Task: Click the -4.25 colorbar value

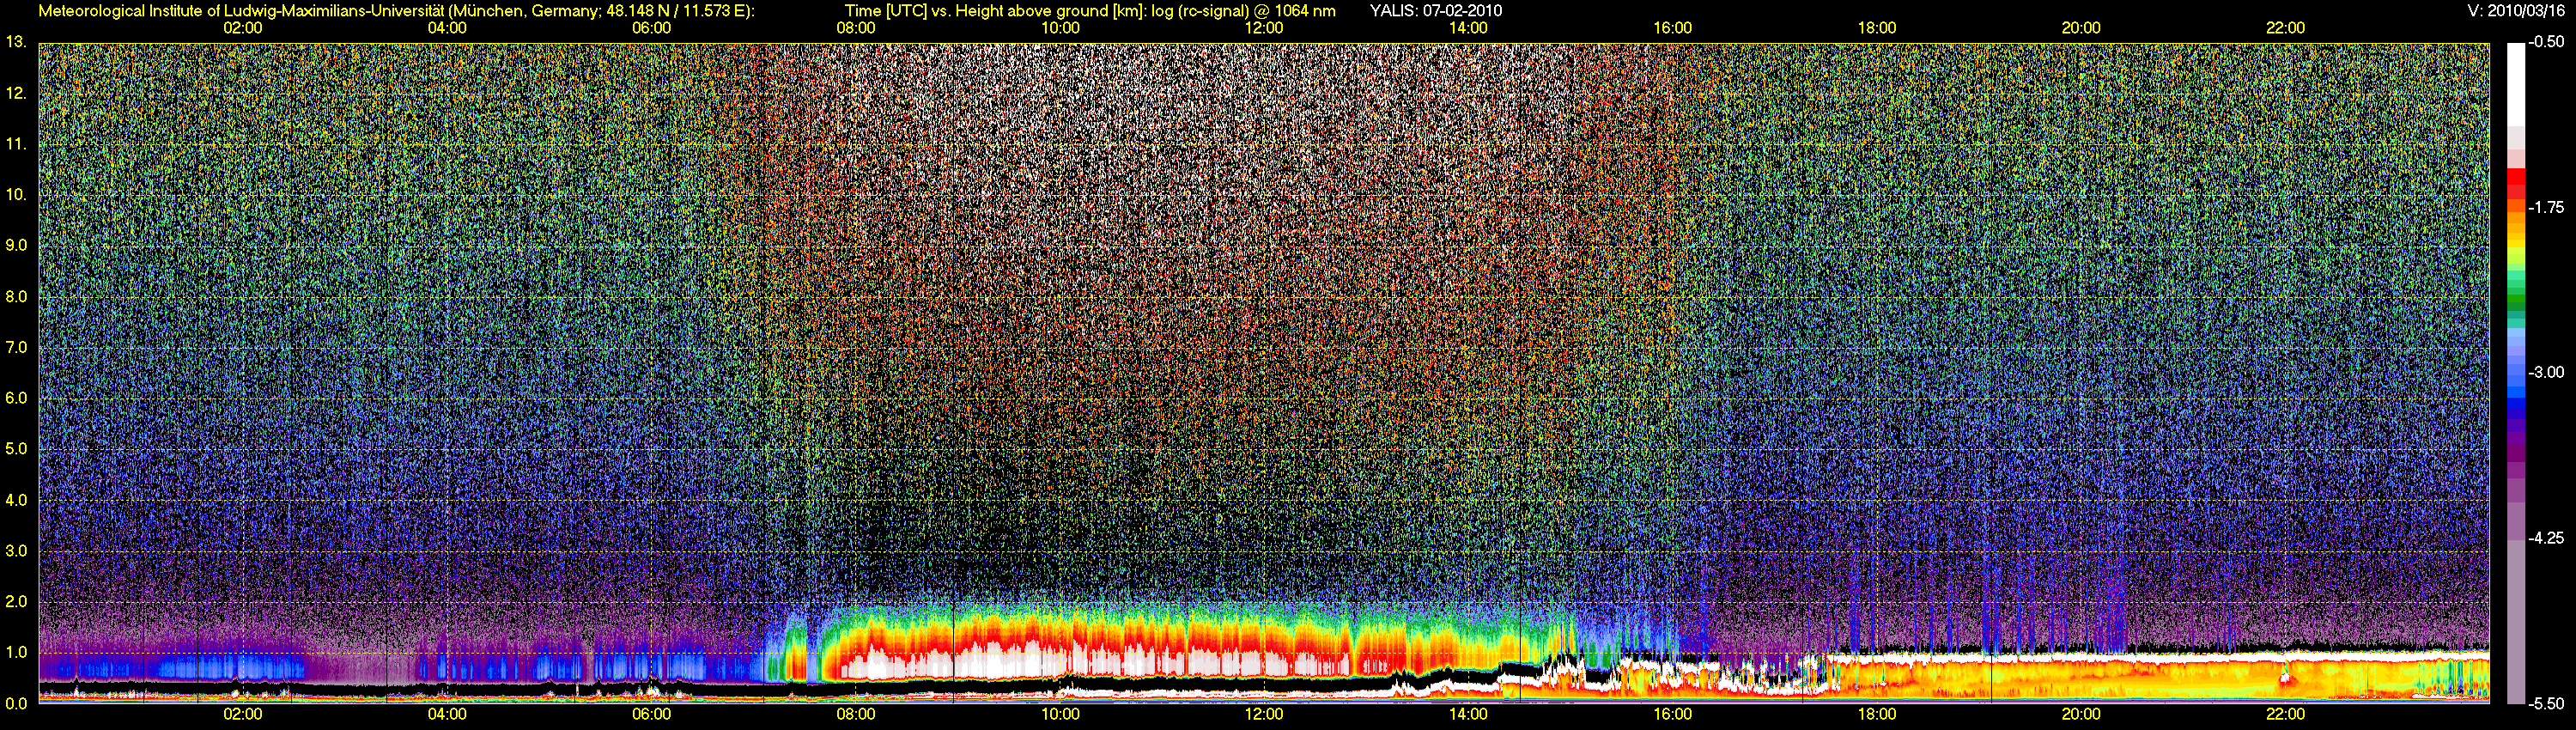Action: pyautogui.click(x=2546, y=538)
